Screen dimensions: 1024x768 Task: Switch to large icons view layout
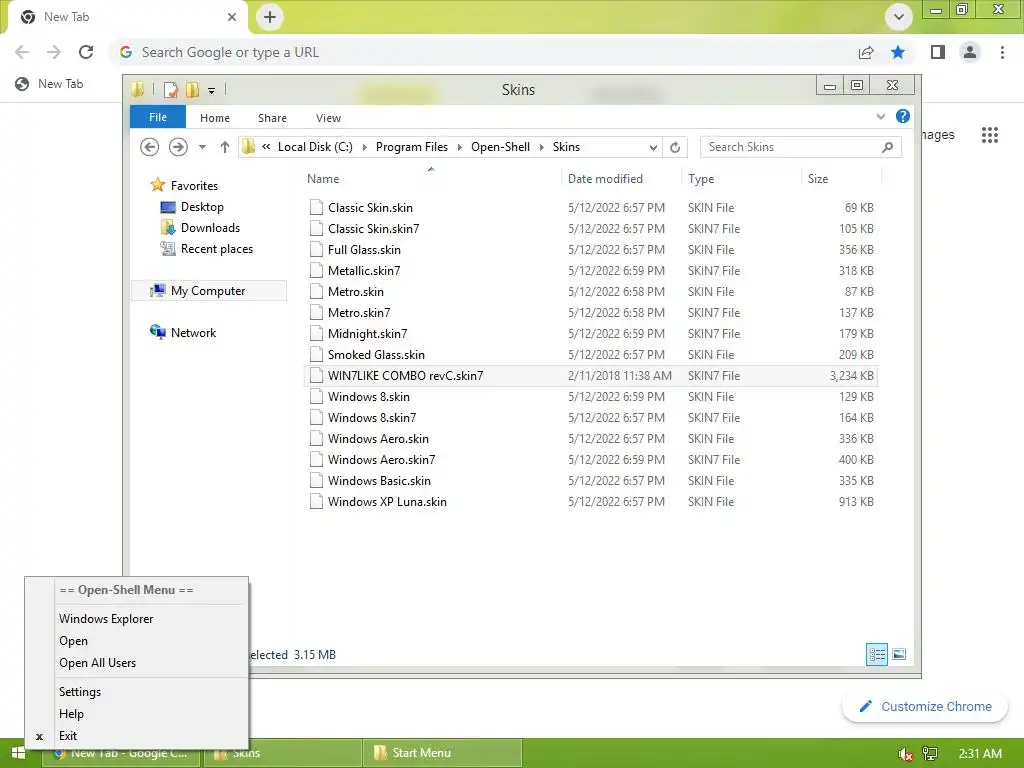899,654
